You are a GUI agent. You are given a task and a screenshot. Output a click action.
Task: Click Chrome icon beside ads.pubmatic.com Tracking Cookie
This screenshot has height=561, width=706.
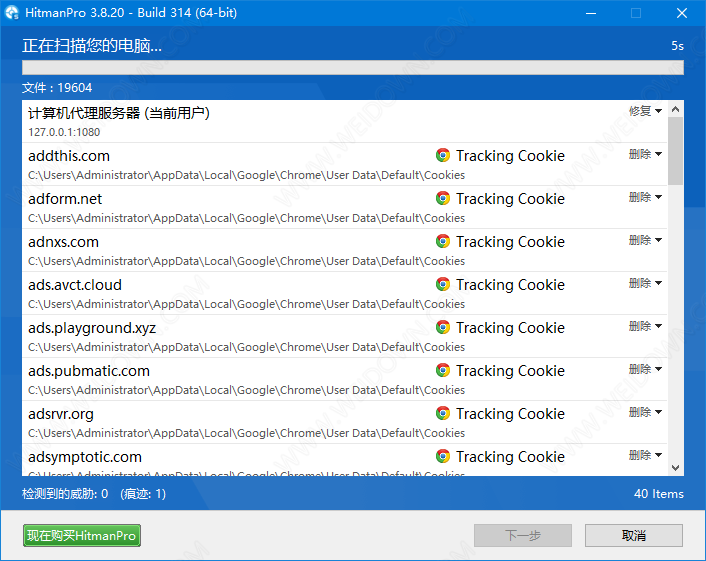tap(443, 370)
